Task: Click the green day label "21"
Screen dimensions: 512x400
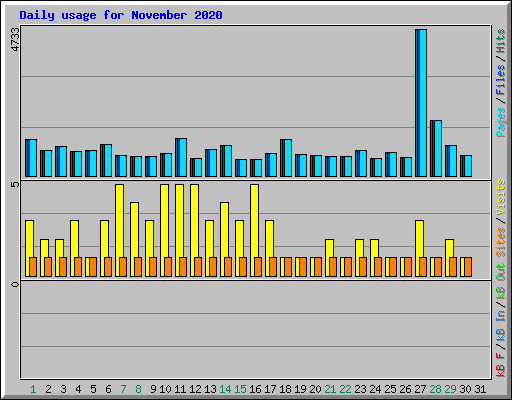Action: (330, 389)
